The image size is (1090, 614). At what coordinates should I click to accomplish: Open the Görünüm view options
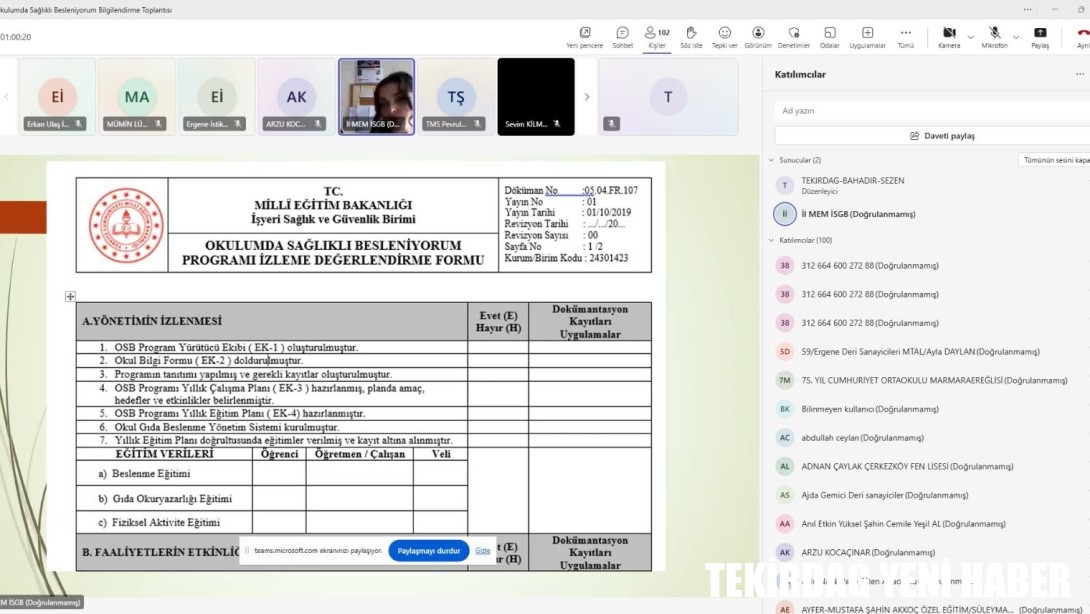(758, 38)
